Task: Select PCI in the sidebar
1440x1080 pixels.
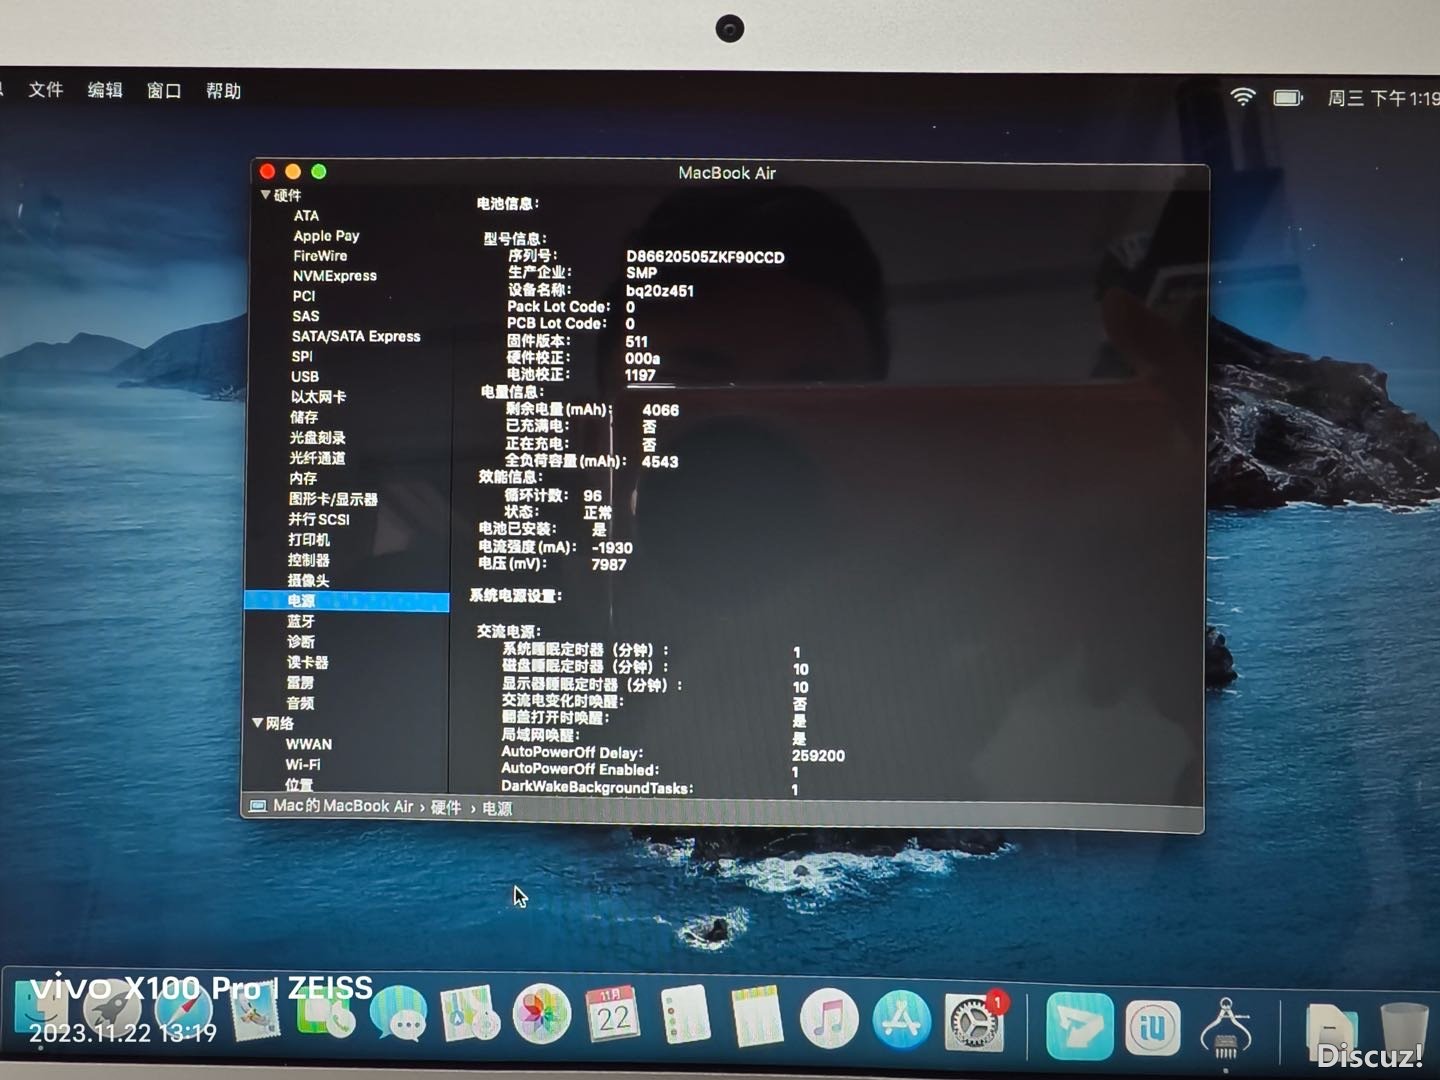Action: 304,296
